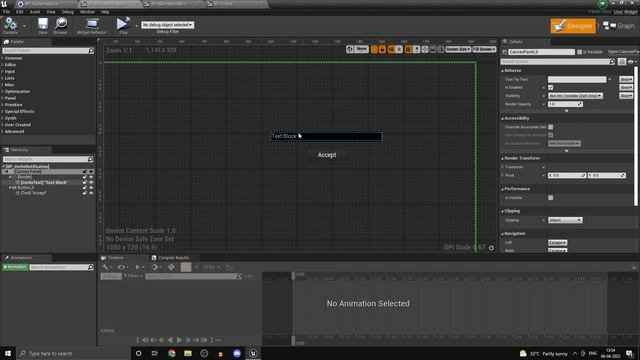
Task: Open the File menu
Action: click(7, 12)
